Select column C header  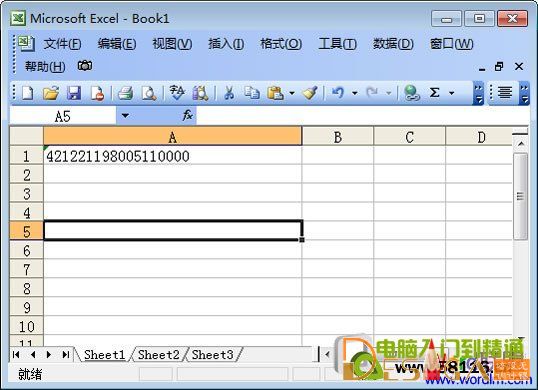pyautogui.click(x=409, y=137)
